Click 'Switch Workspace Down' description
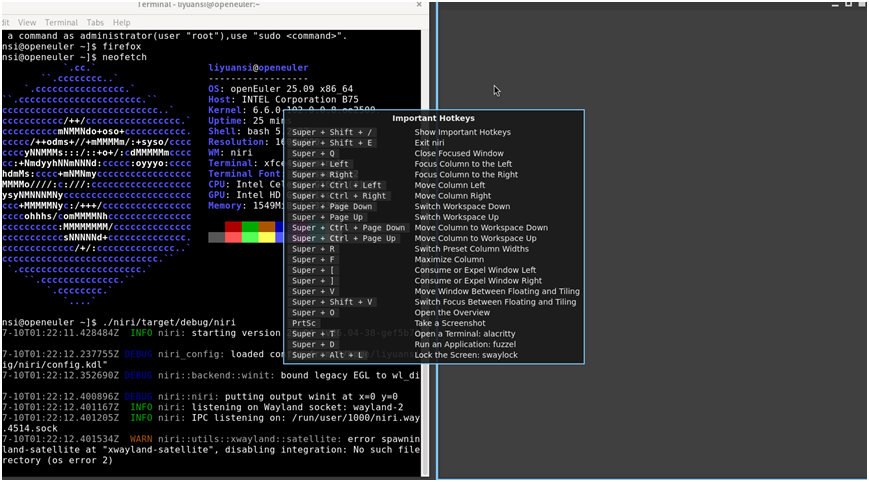This screenshot has height=482, width=869. click(x=462, y=207)
